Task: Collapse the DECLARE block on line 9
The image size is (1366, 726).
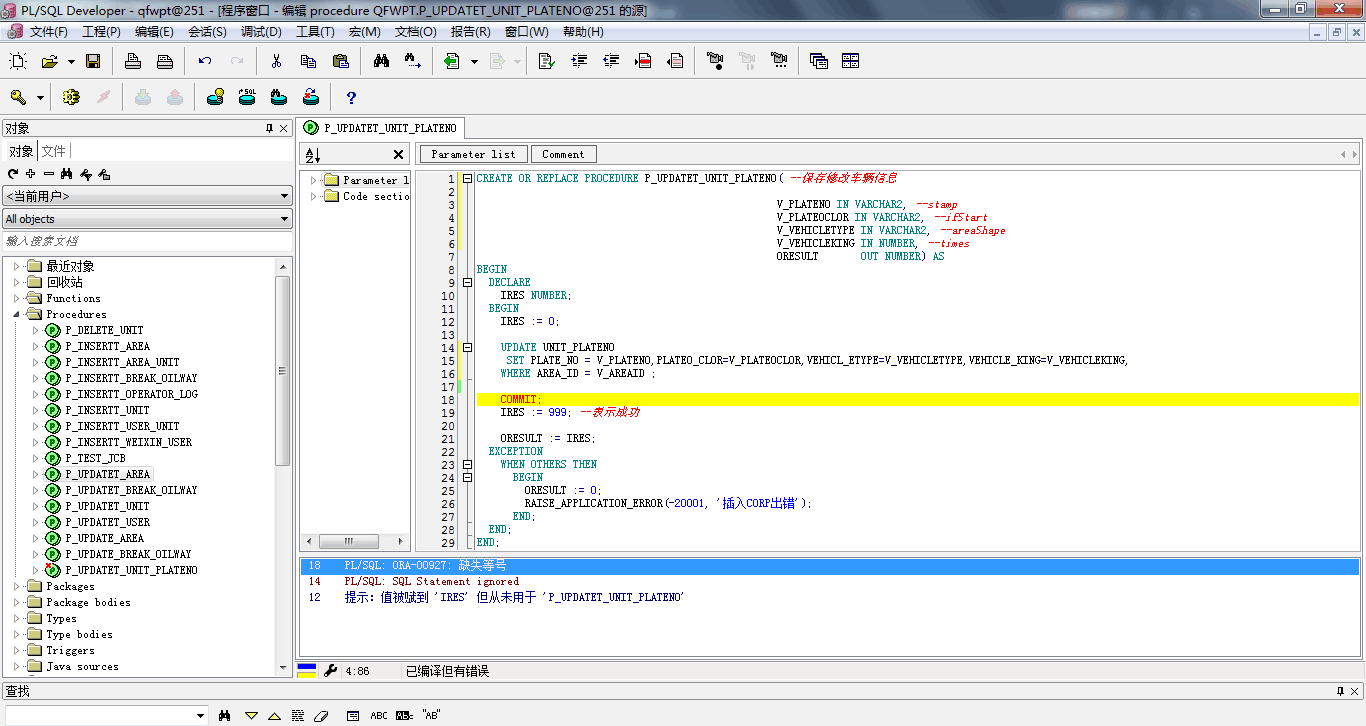Action: (x=466, y=283)
